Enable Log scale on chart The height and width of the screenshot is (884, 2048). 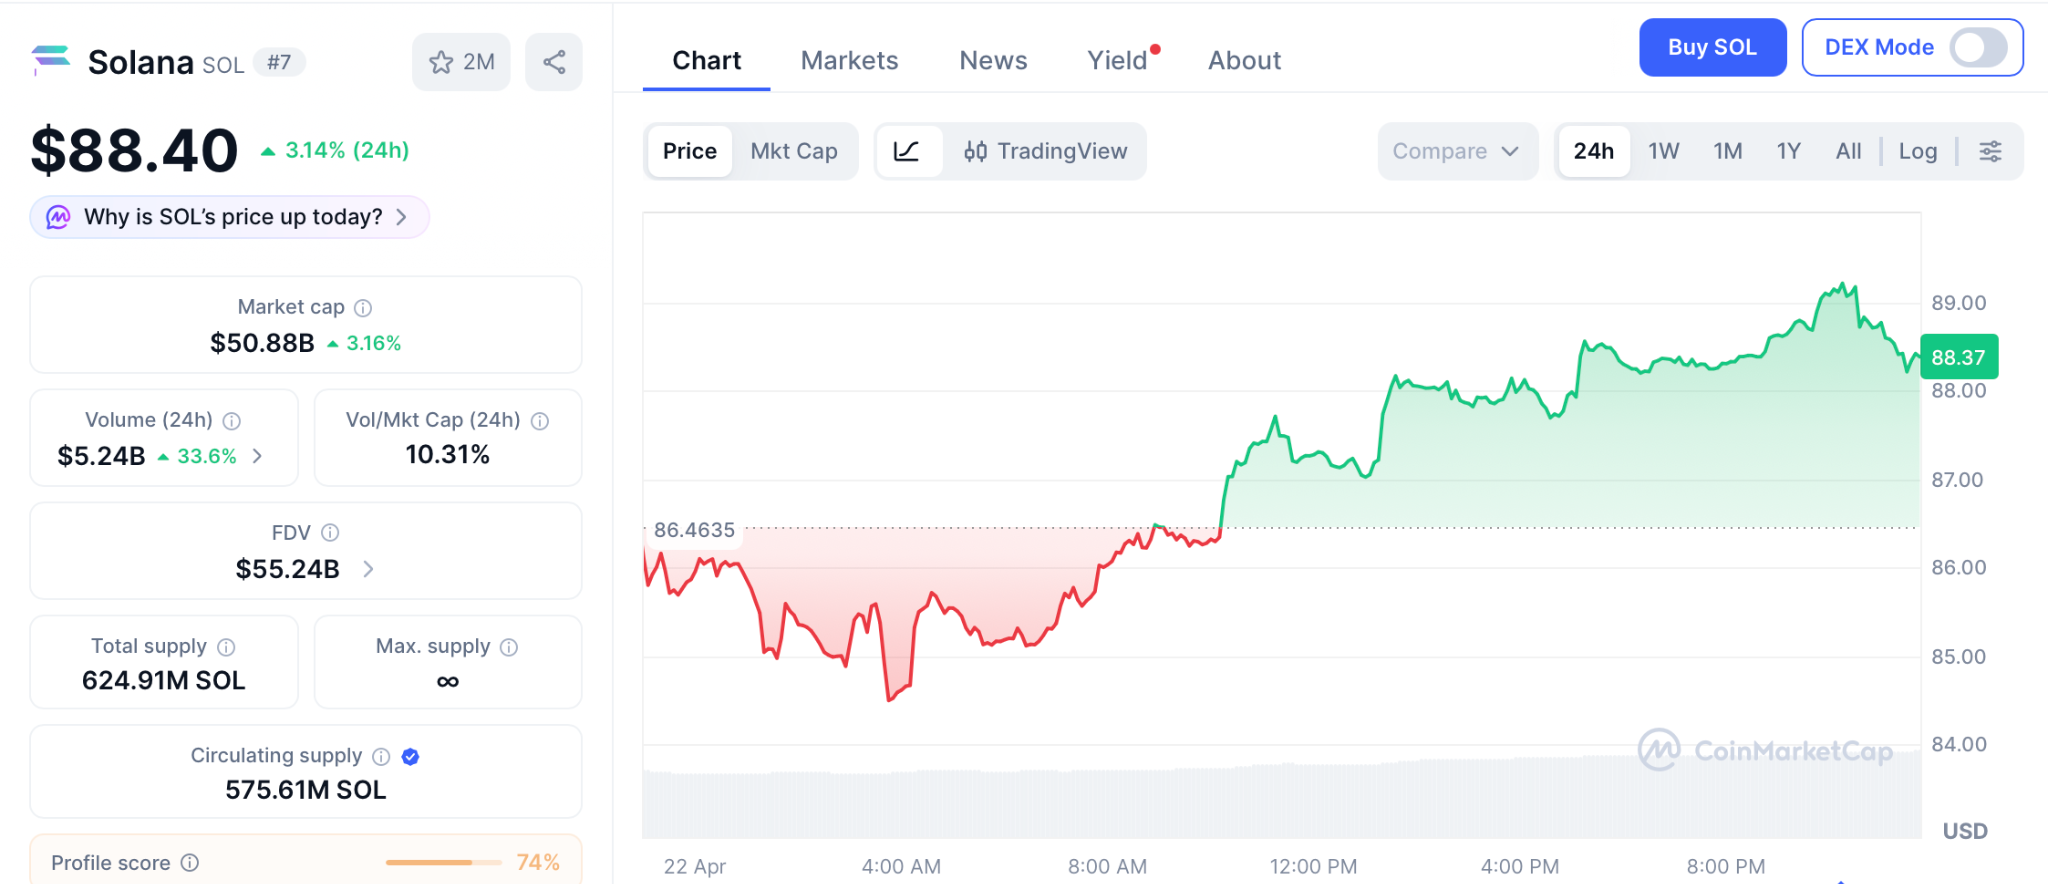1917,151
